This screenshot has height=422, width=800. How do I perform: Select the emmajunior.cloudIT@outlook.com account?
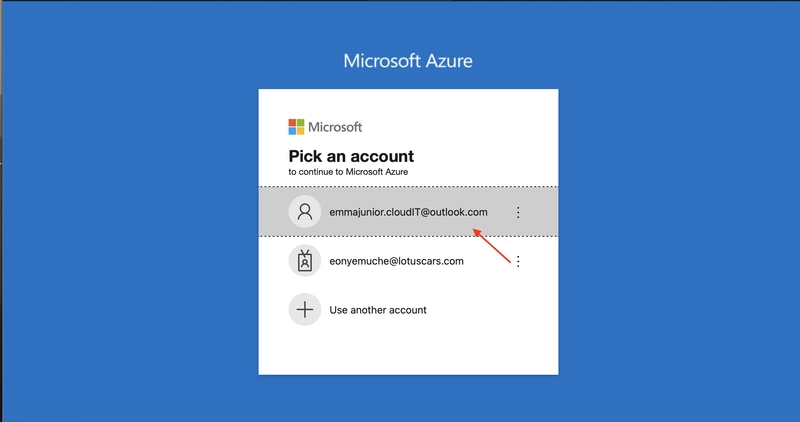pyautogui.click(x=408, y=212)
